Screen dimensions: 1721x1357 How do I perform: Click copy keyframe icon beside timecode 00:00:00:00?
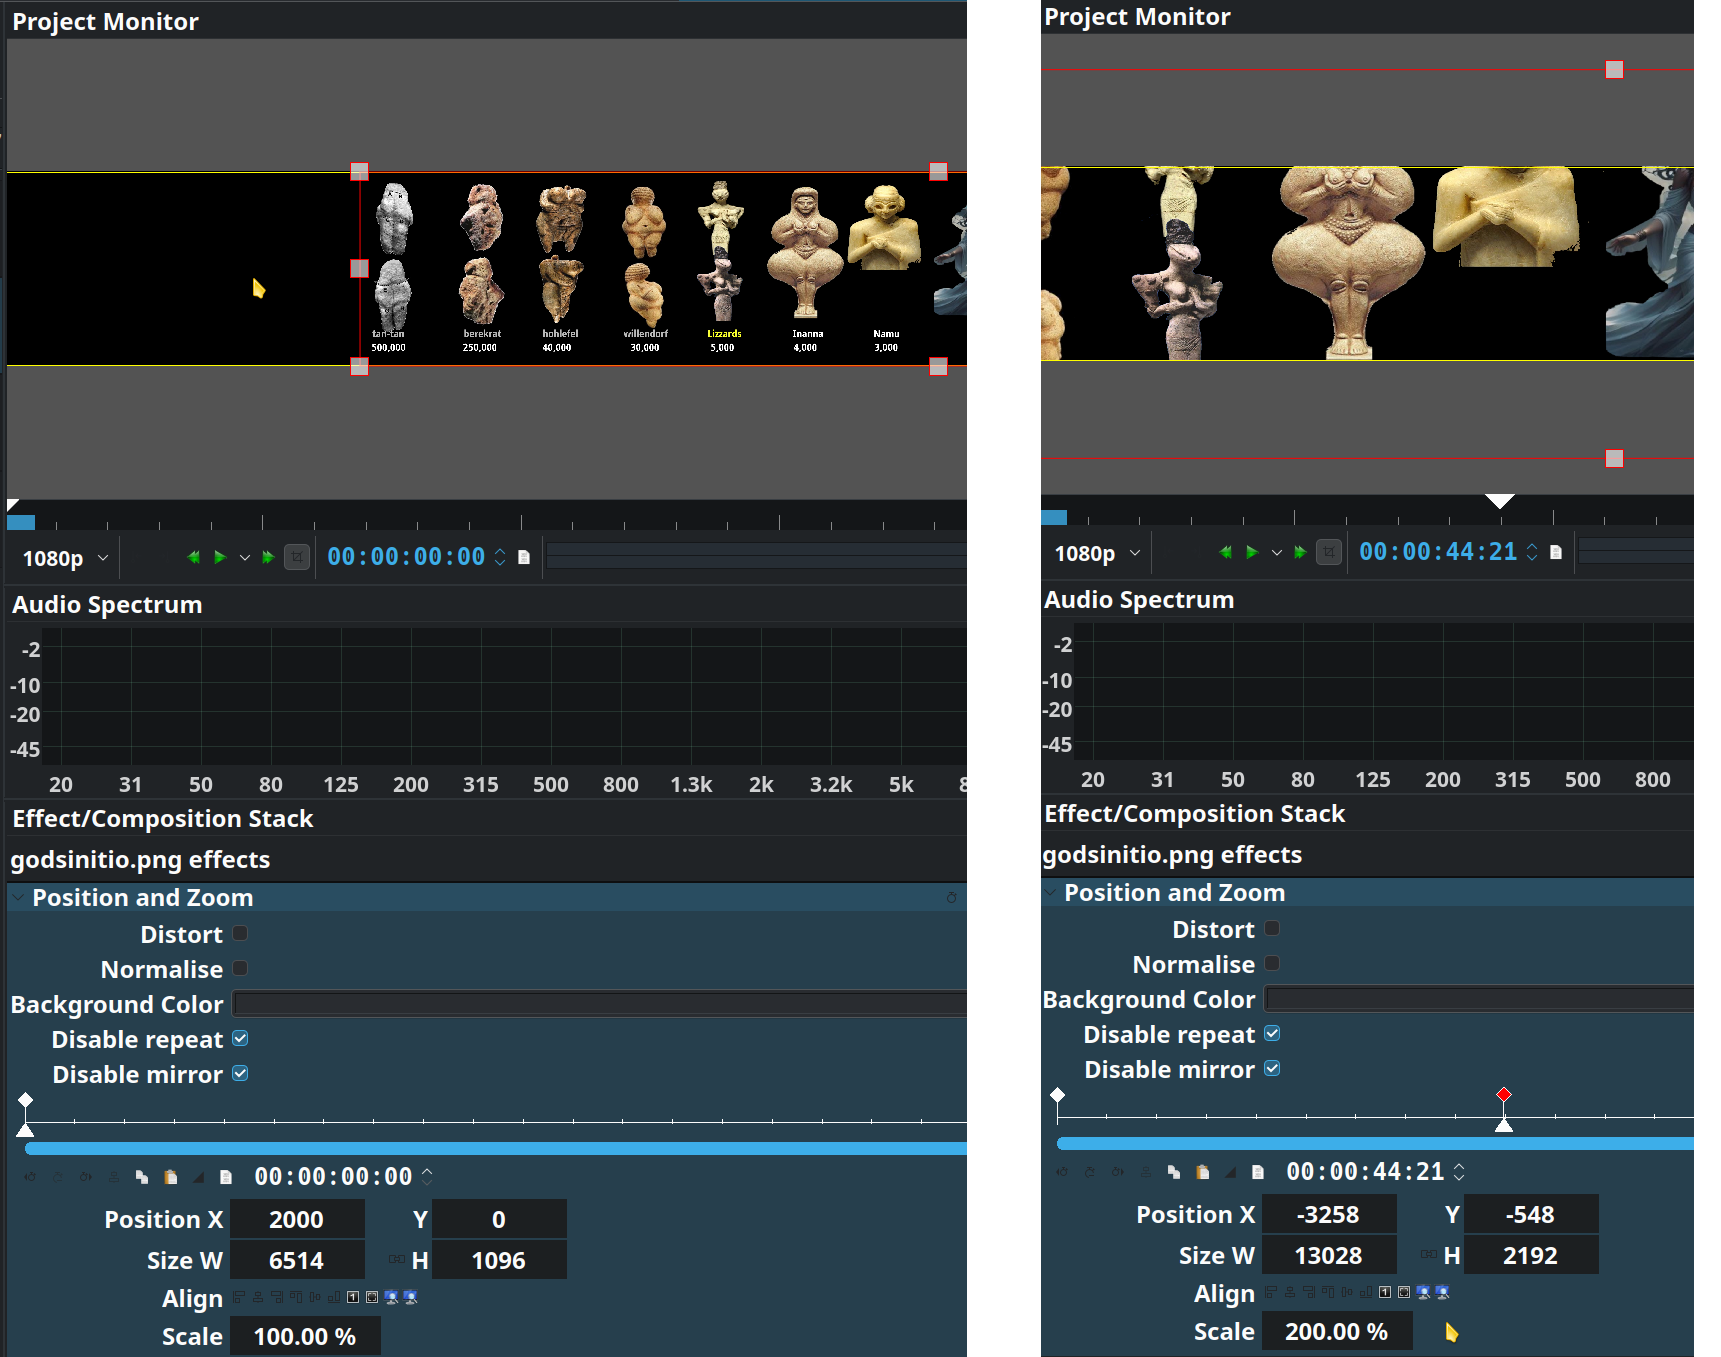click(x=142, y=1177)
